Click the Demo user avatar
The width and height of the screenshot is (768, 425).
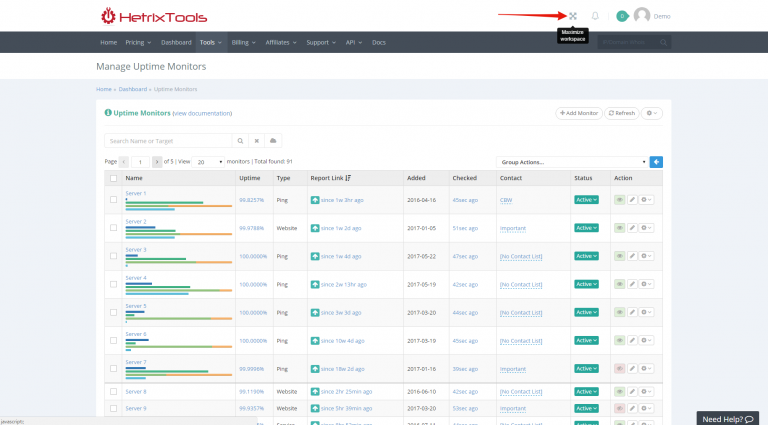point(642,16)
